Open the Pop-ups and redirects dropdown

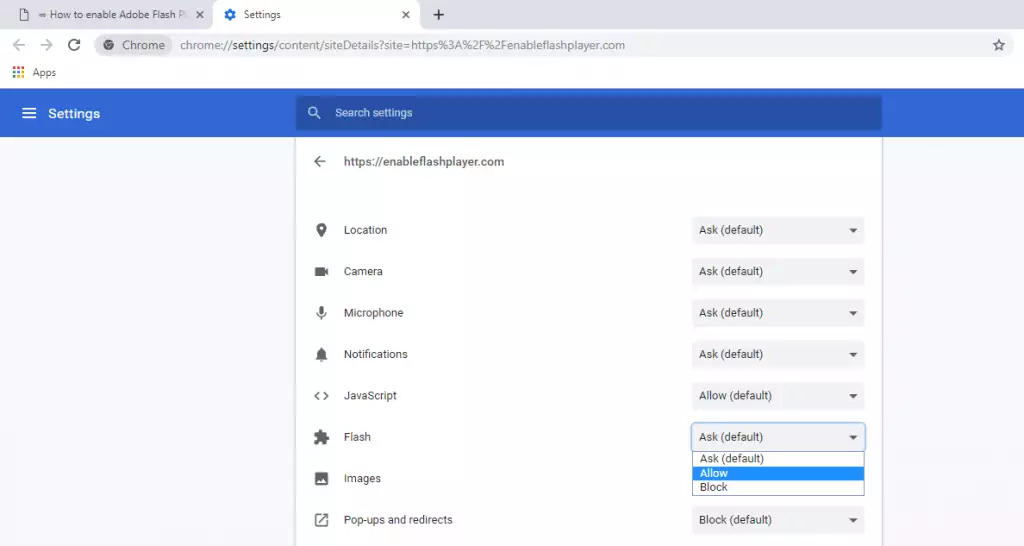point(778,520)
